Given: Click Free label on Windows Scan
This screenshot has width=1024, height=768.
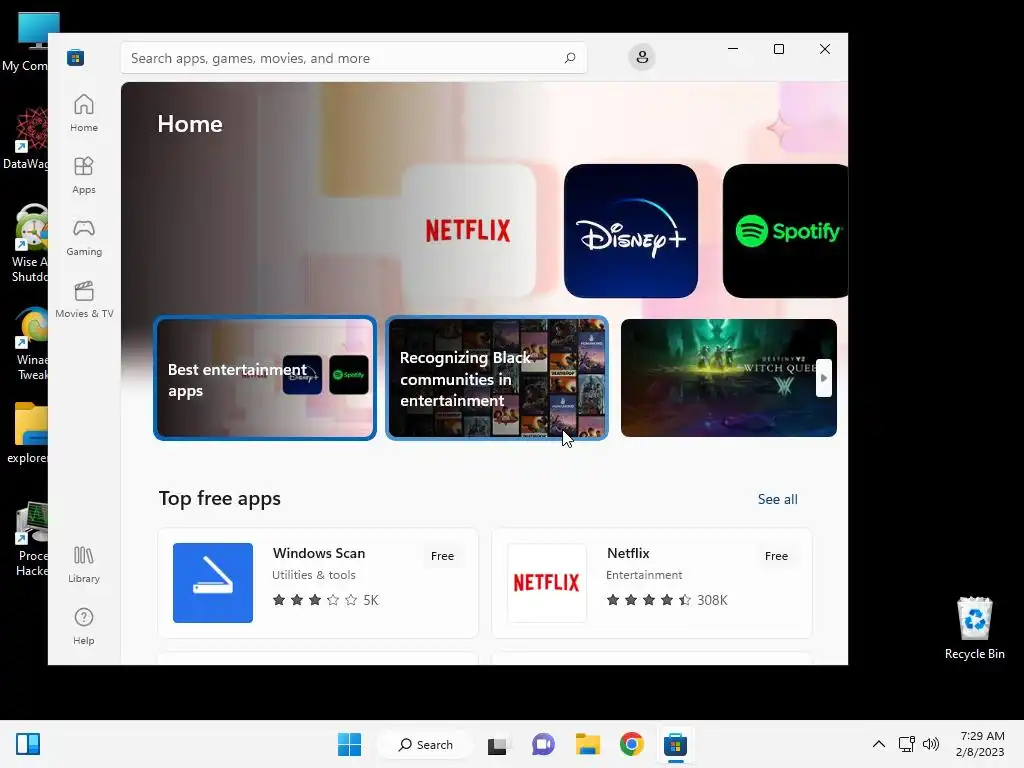Looking at the screenshot, I should [442, 556].
